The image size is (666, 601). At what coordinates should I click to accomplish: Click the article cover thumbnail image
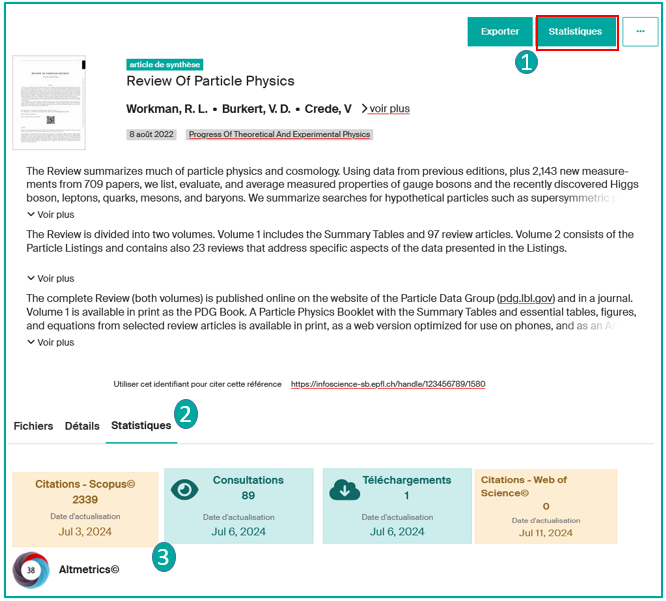[x=49, y=102]
